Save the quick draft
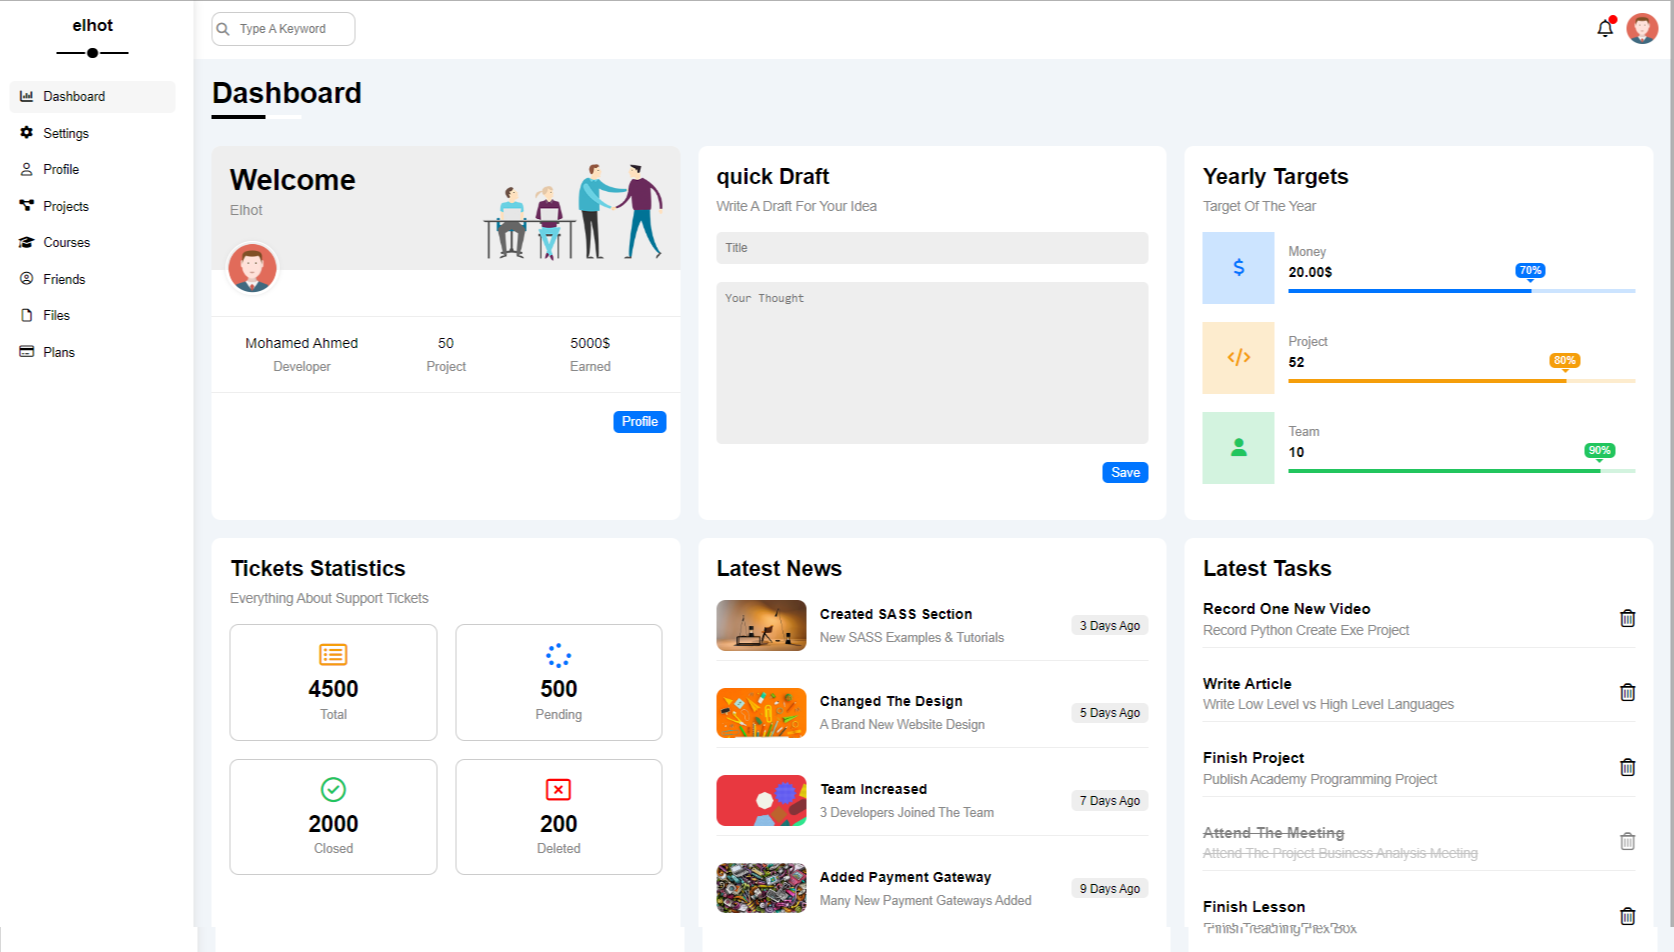Image resolution: width=1674 pixels, height=952 pixels. [1125, 473]
